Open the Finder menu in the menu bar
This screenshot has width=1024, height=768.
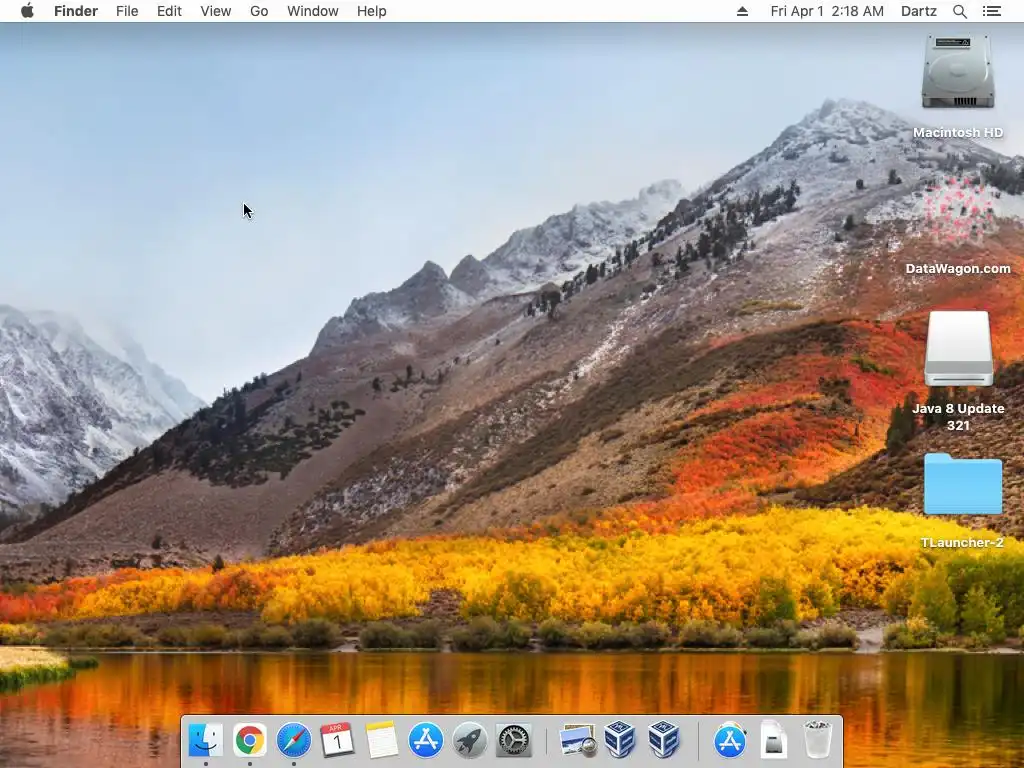(x=76, y=11)
